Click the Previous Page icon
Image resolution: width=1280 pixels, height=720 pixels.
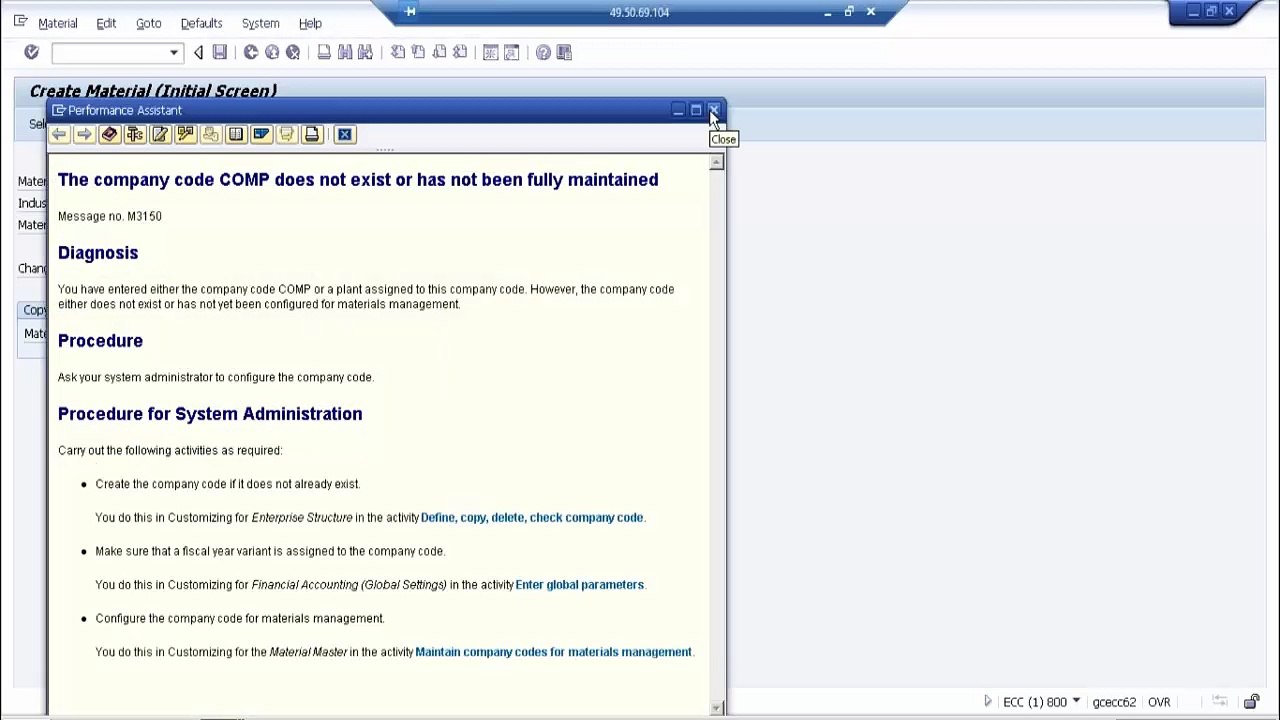point(418,52)
